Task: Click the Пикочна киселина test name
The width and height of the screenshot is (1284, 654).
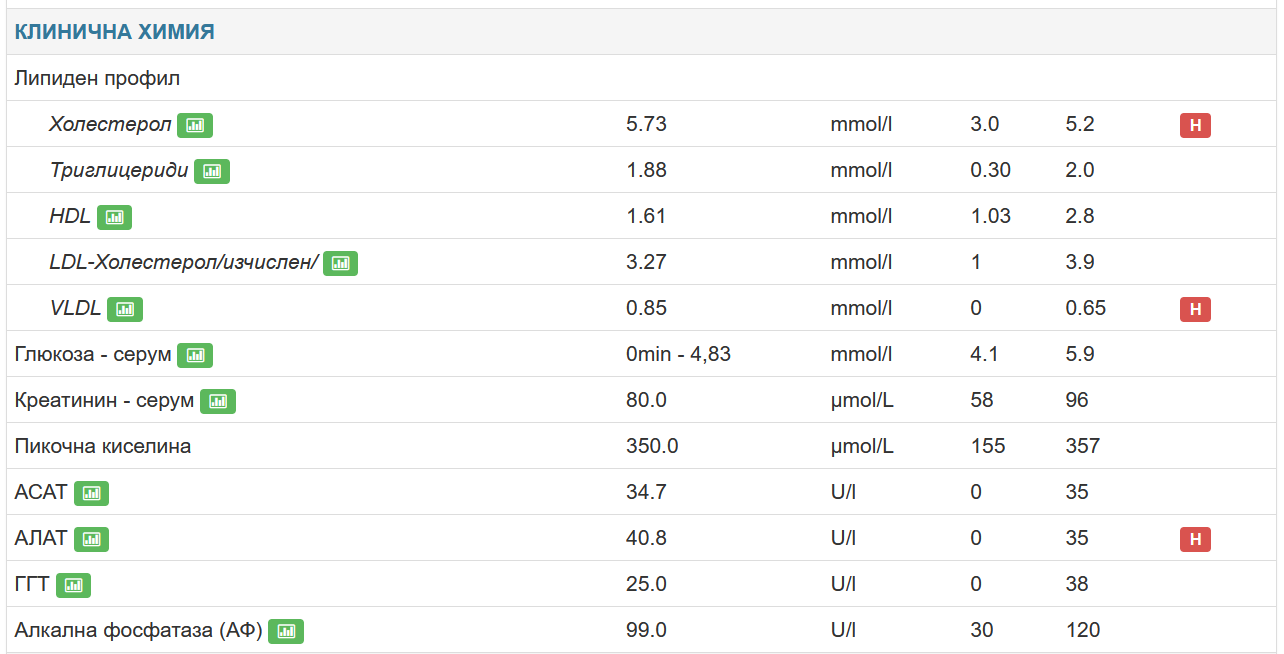Action: [x=103, y=446]
